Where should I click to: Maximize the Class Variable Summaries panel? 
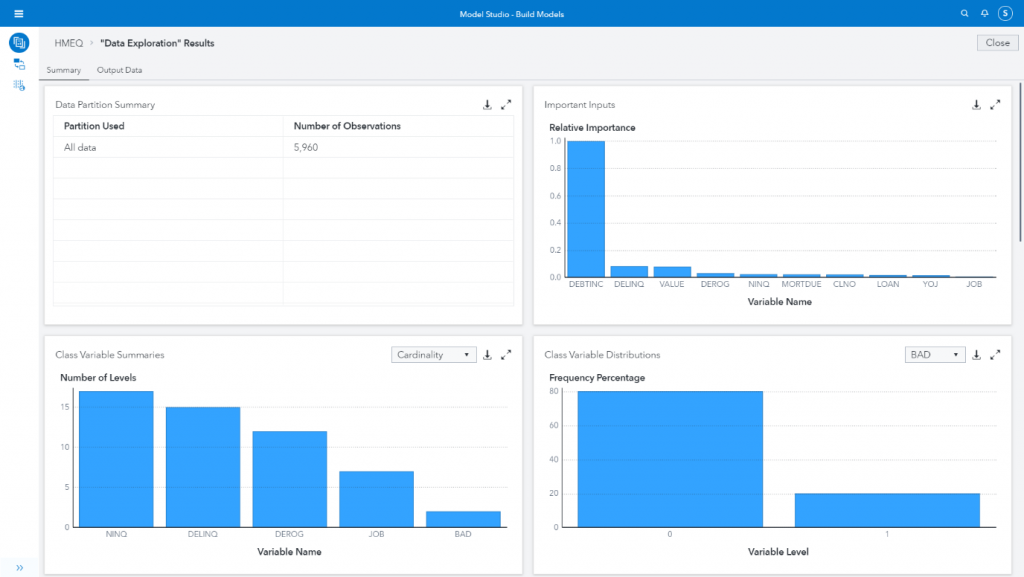pyautogui.click(x=507, y=354)
